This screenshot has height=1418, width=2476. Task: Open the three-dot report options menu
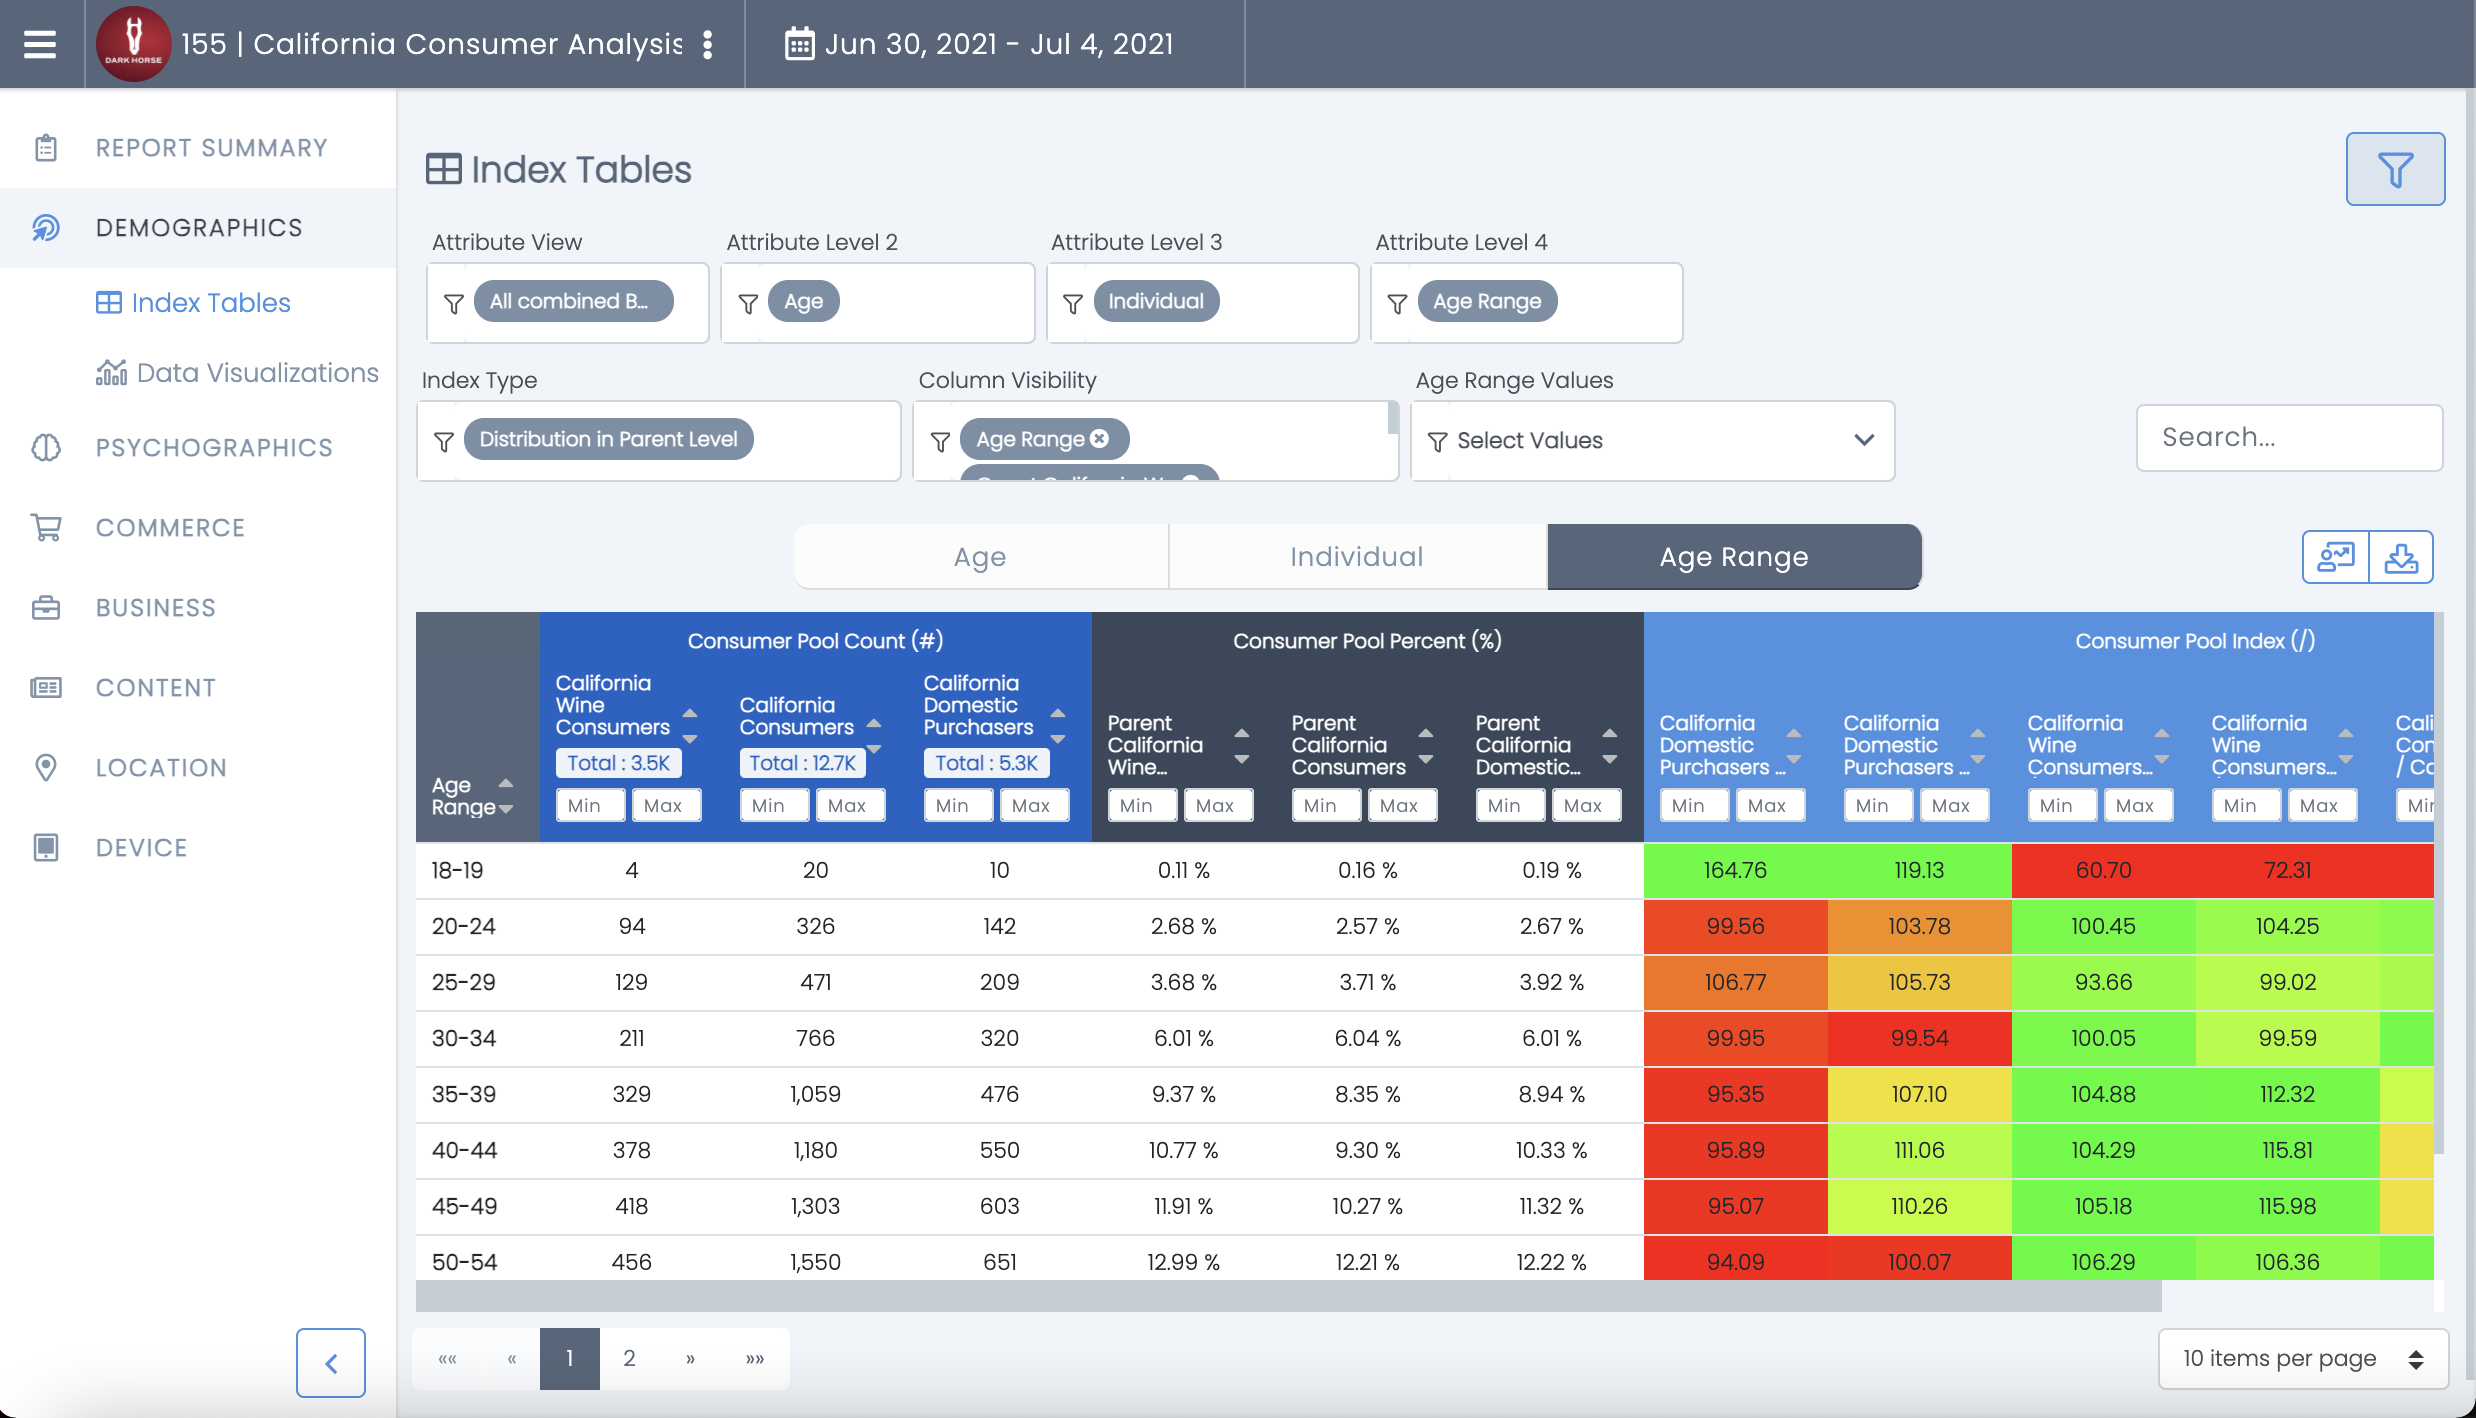[708, 44]
